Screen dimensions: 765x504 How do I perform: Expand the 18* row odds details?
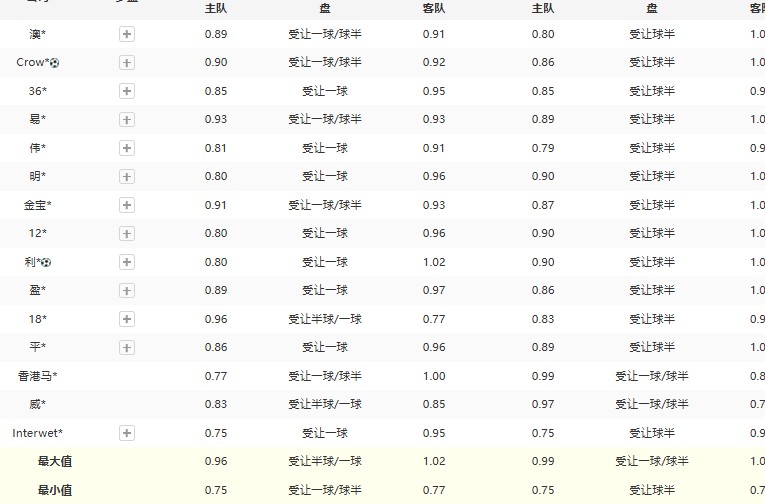click(x=127, y=319)
